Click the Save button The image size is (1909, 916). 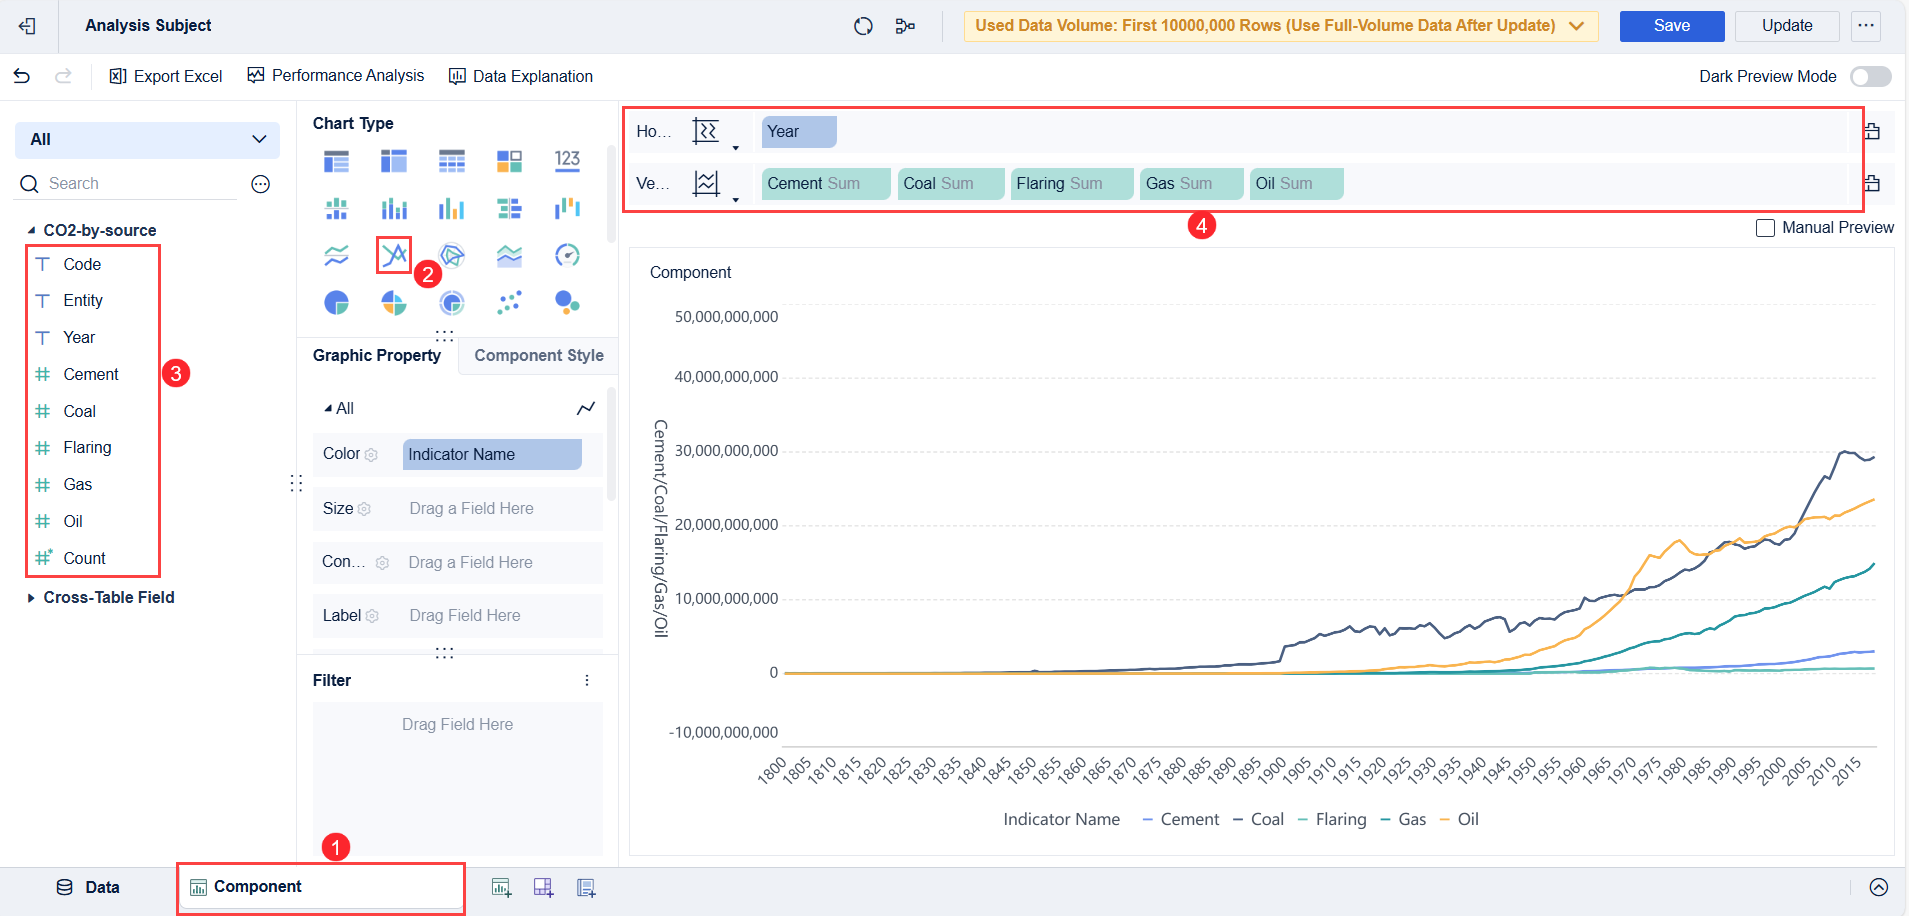[x=1671, y=26]
